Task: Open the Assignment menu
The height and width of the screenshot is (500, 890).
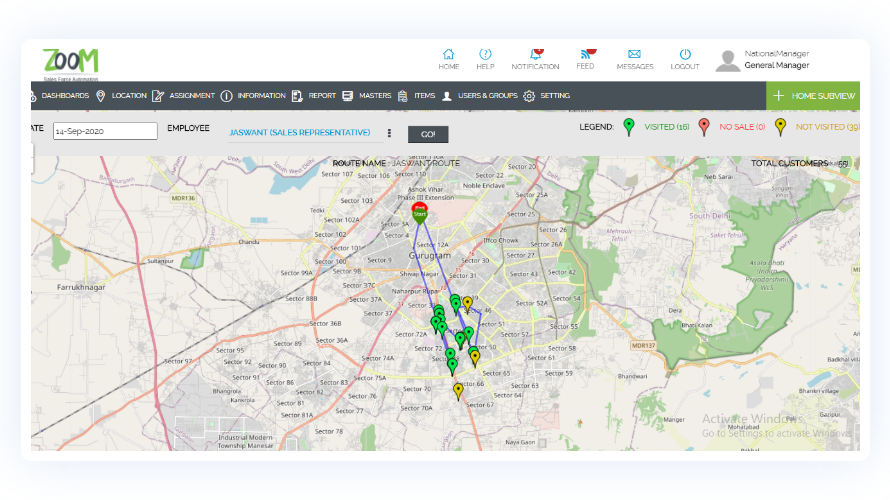Action: pos(184,96)
